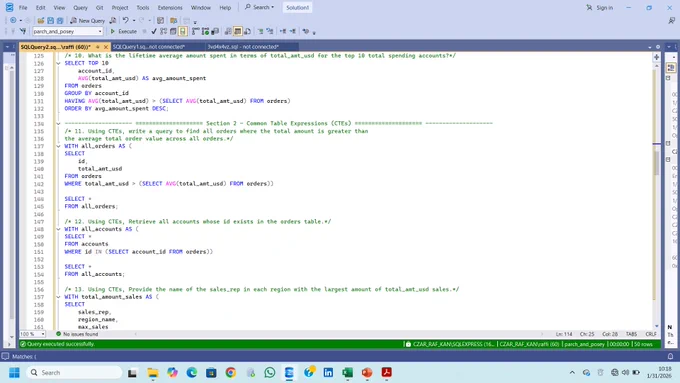Viewport: 680px width, 383px height.
Task: Collapse the WITH all_orders CTE block
Action: click(x=58, y=146)
